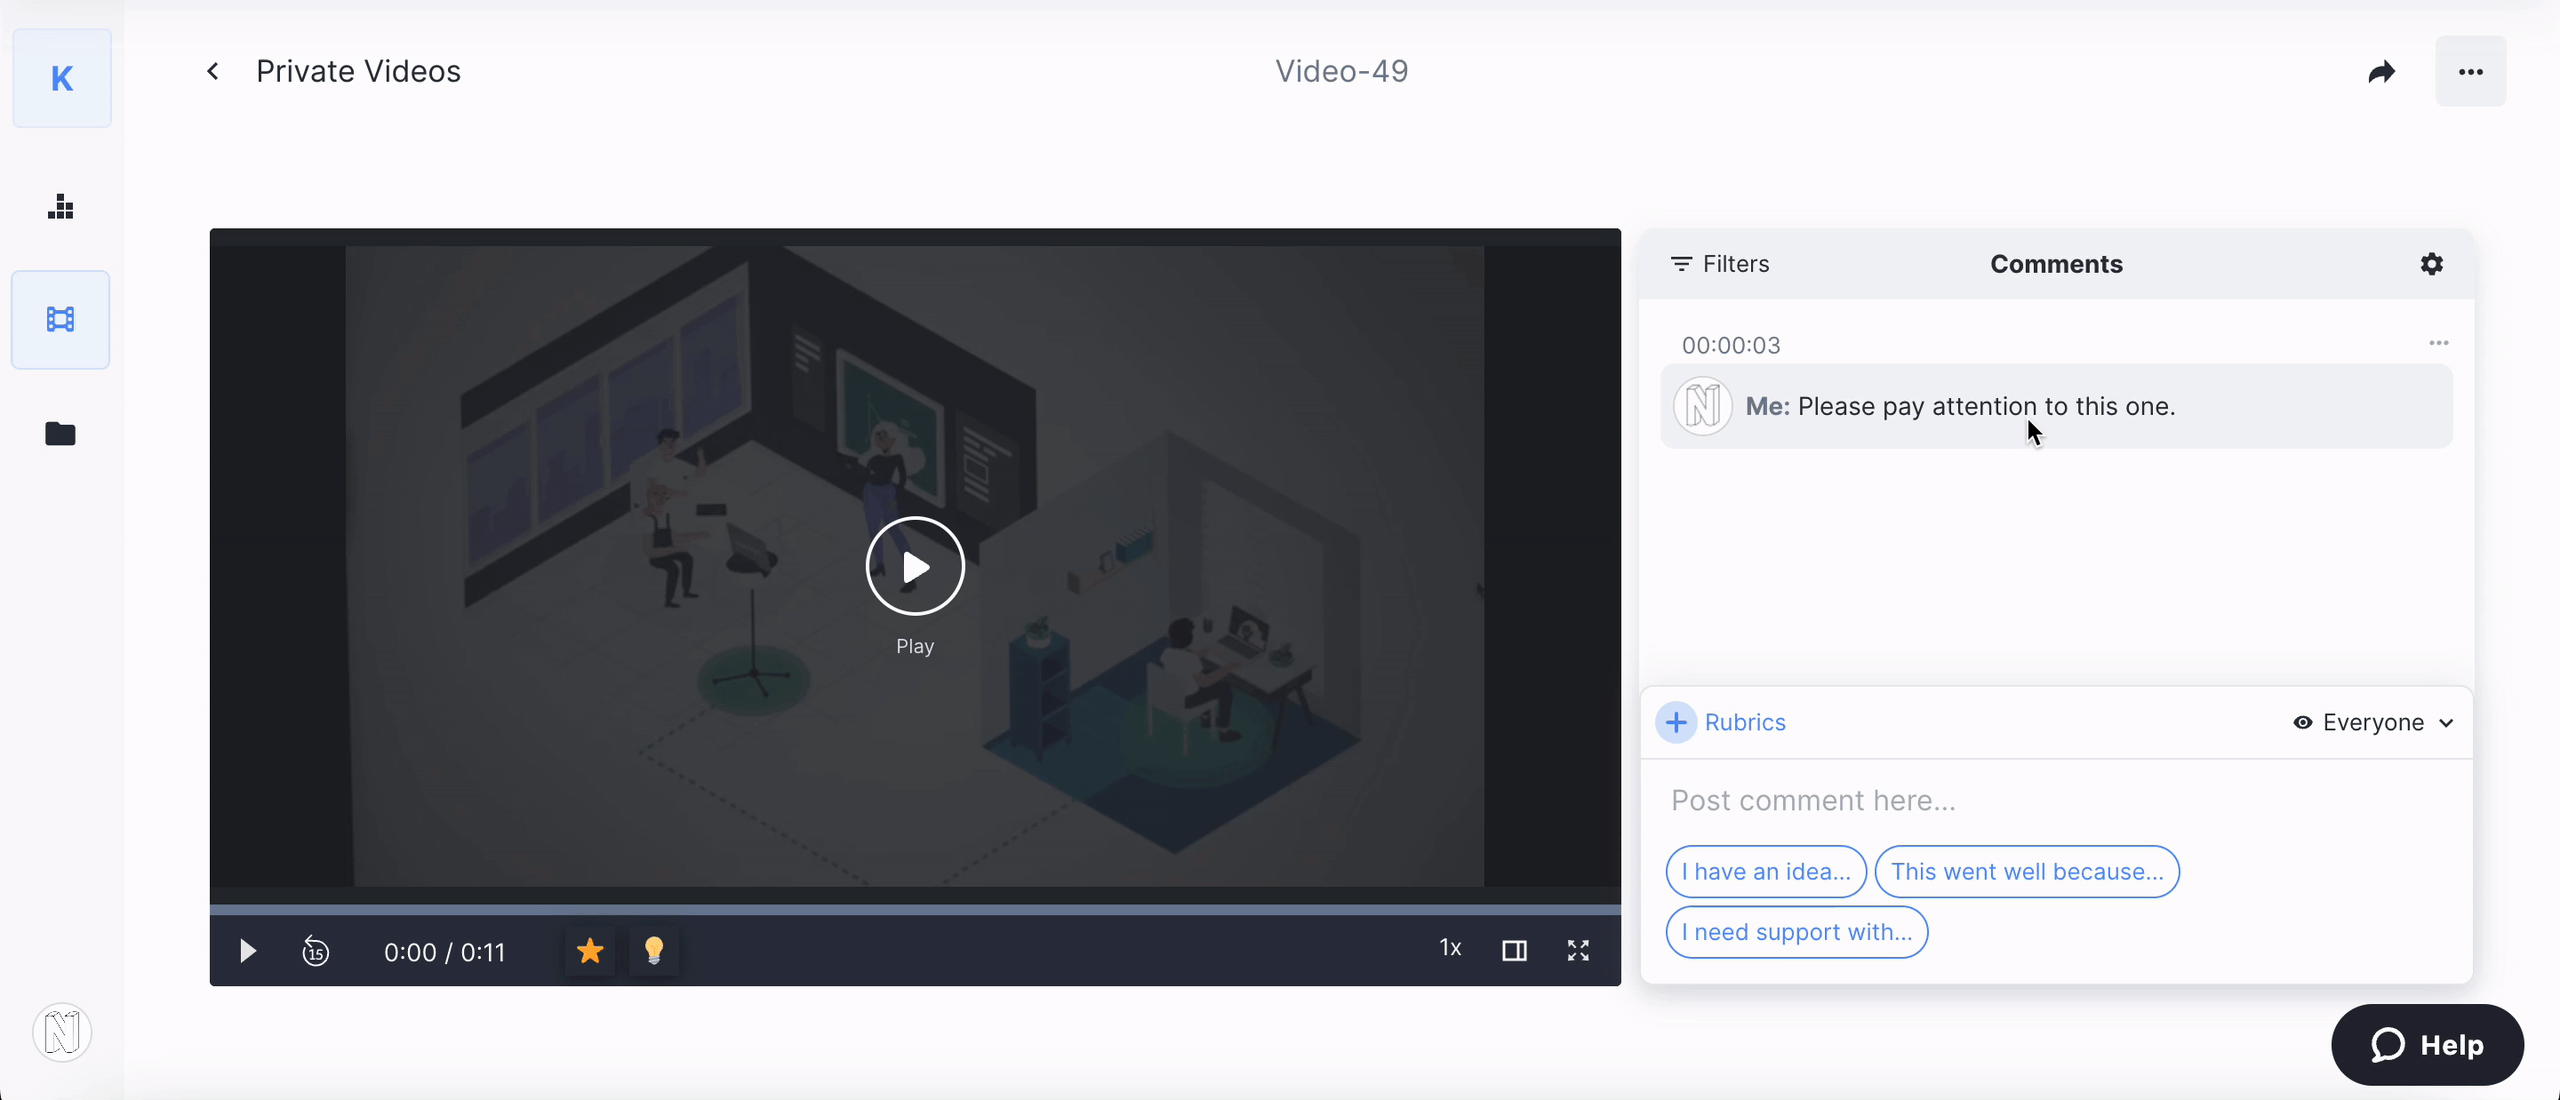Open comments settings gear

click(2431, 264)
